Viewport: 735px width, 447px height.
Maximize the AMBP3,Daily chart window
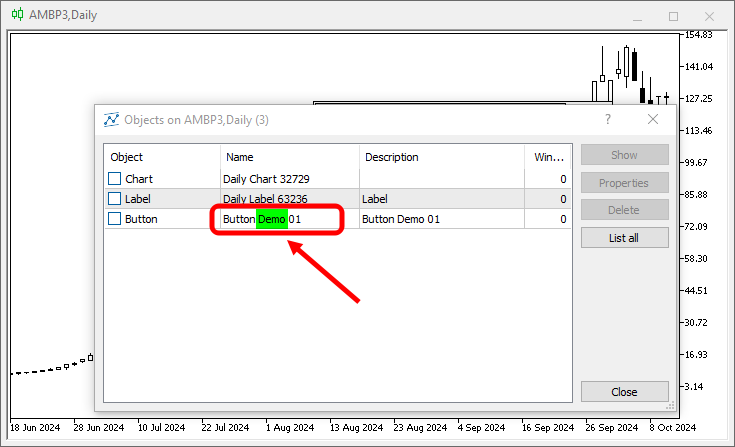tap(674, 16)
